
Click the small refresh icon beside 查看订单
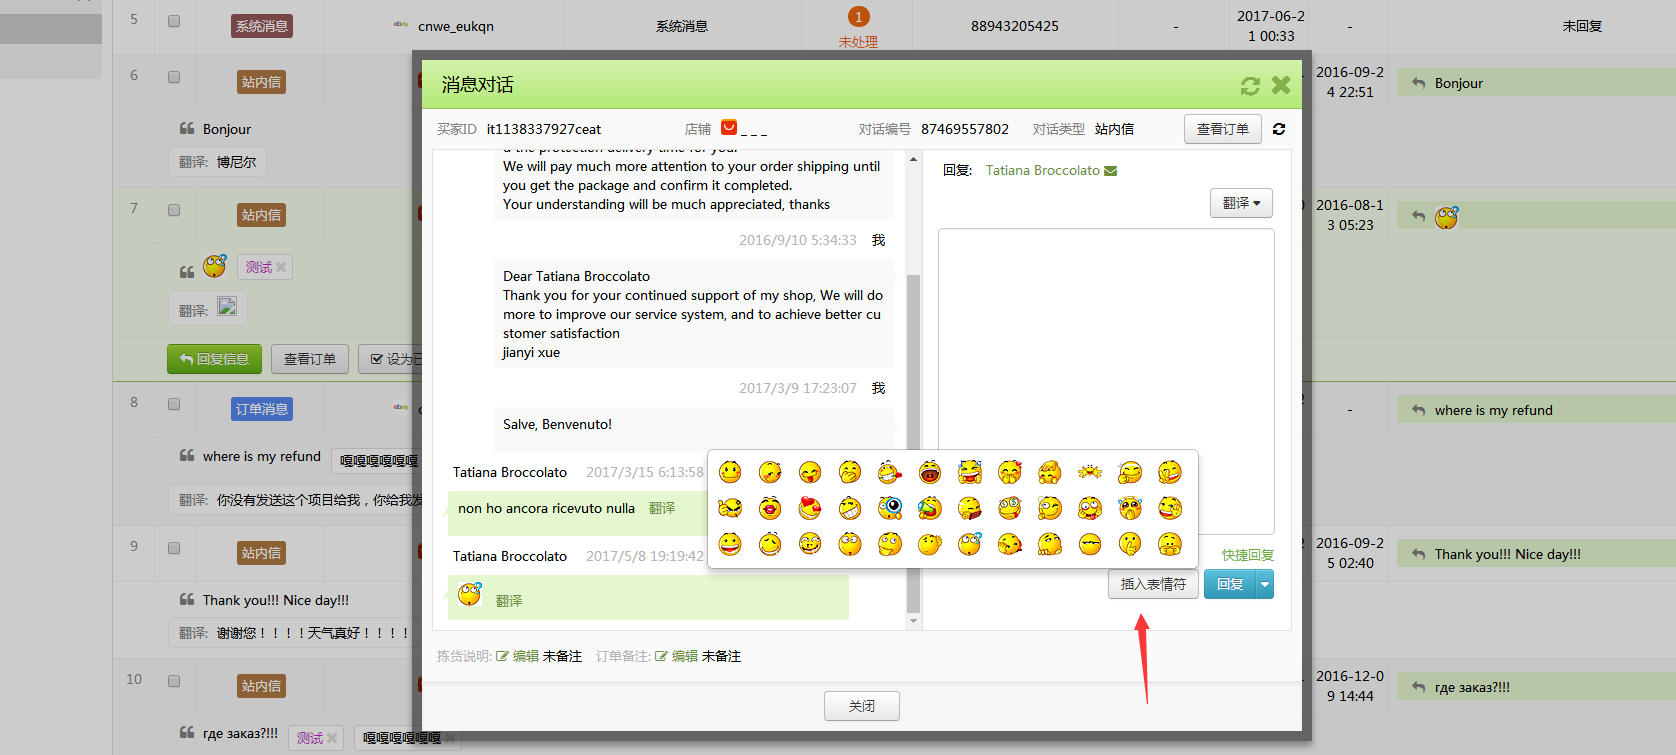[x=1279, y=129]
